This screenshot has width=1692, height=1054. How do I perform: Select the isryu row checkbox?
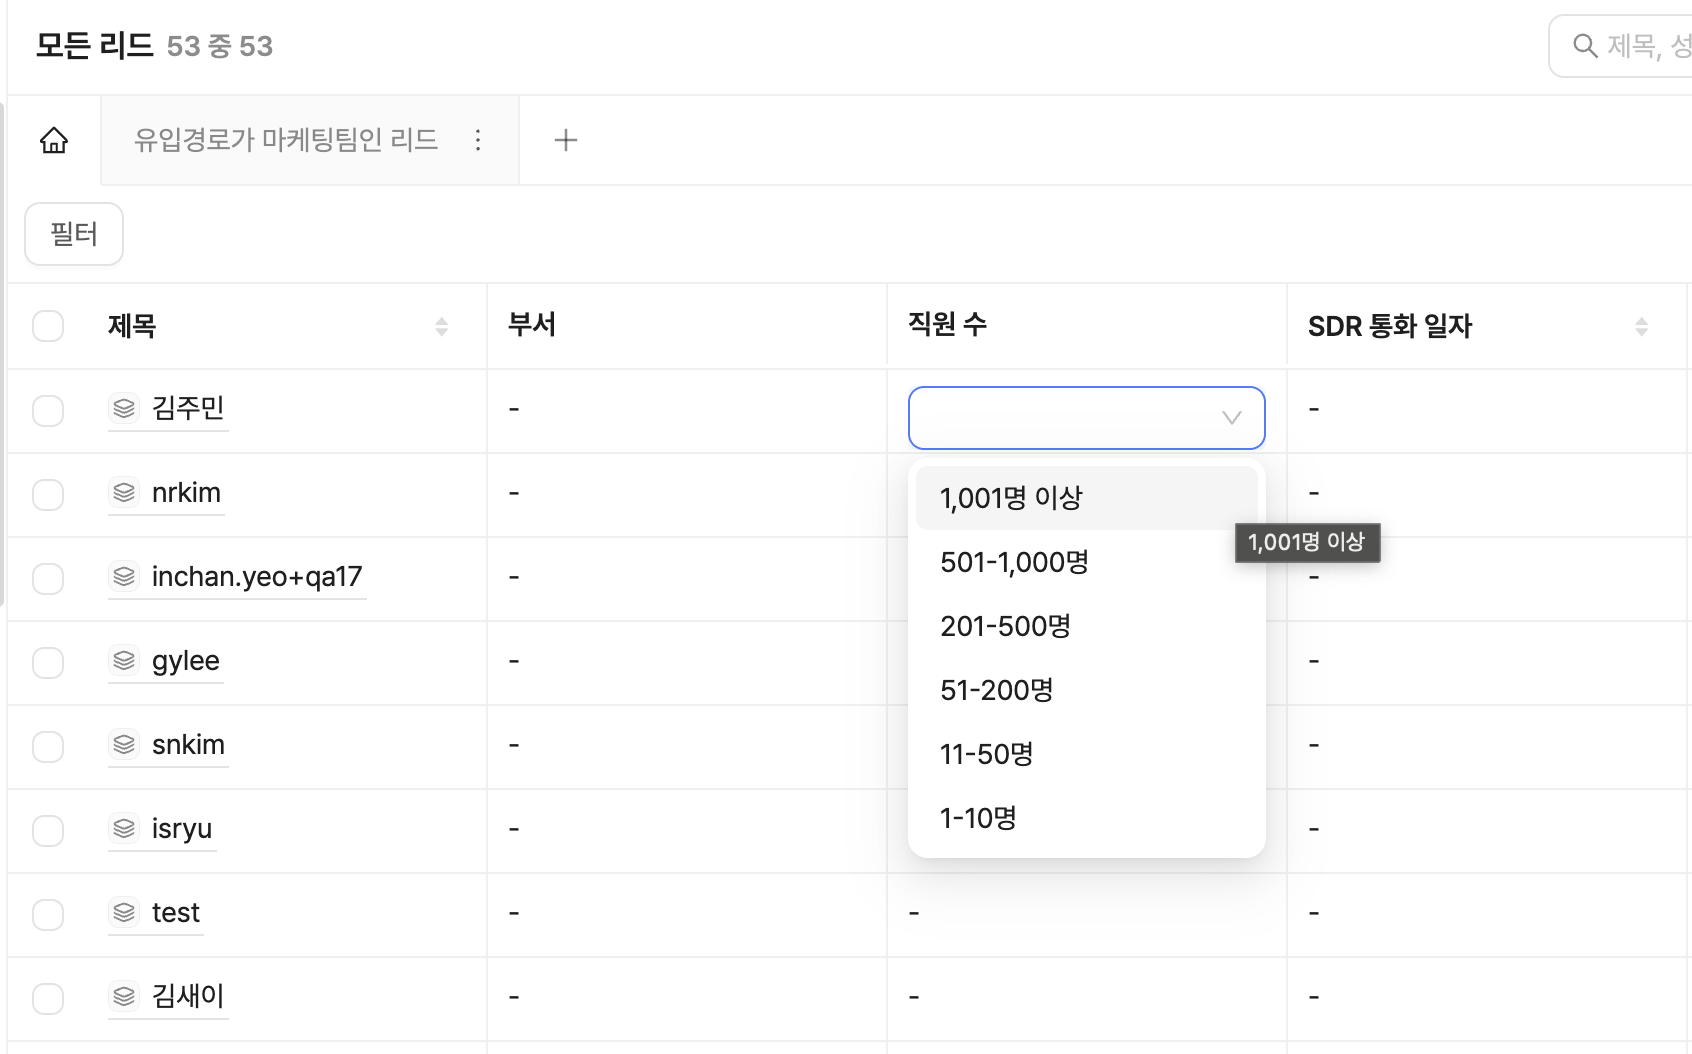(48, 830)
